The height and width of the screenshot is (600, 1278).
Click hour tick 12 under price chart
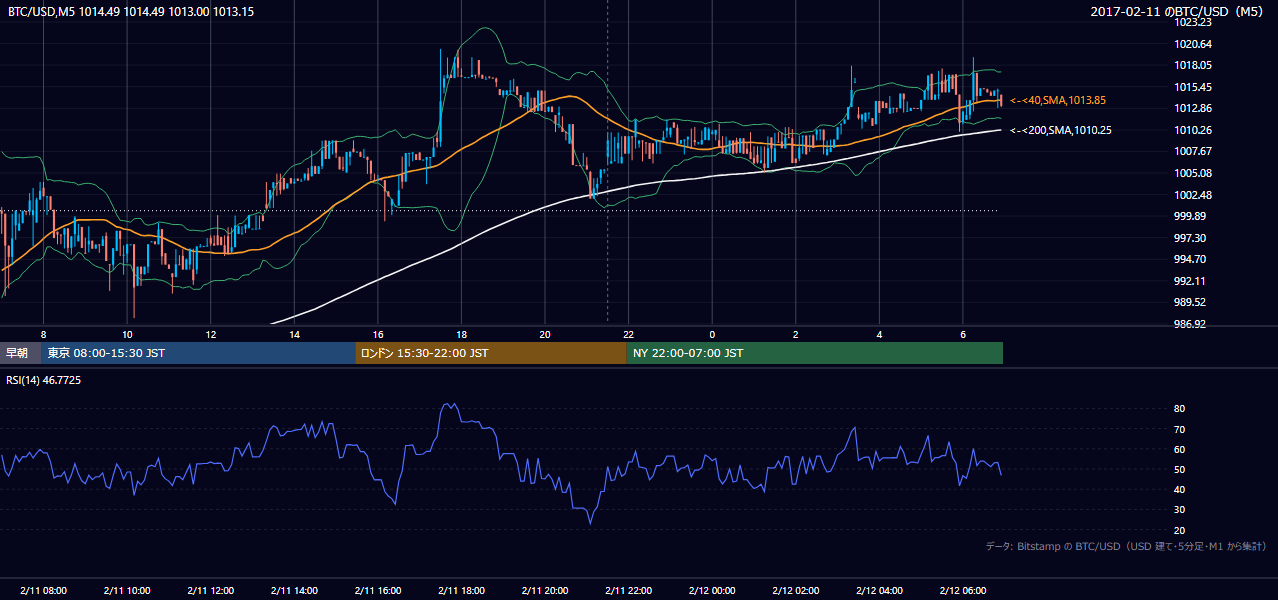[210, 334]
